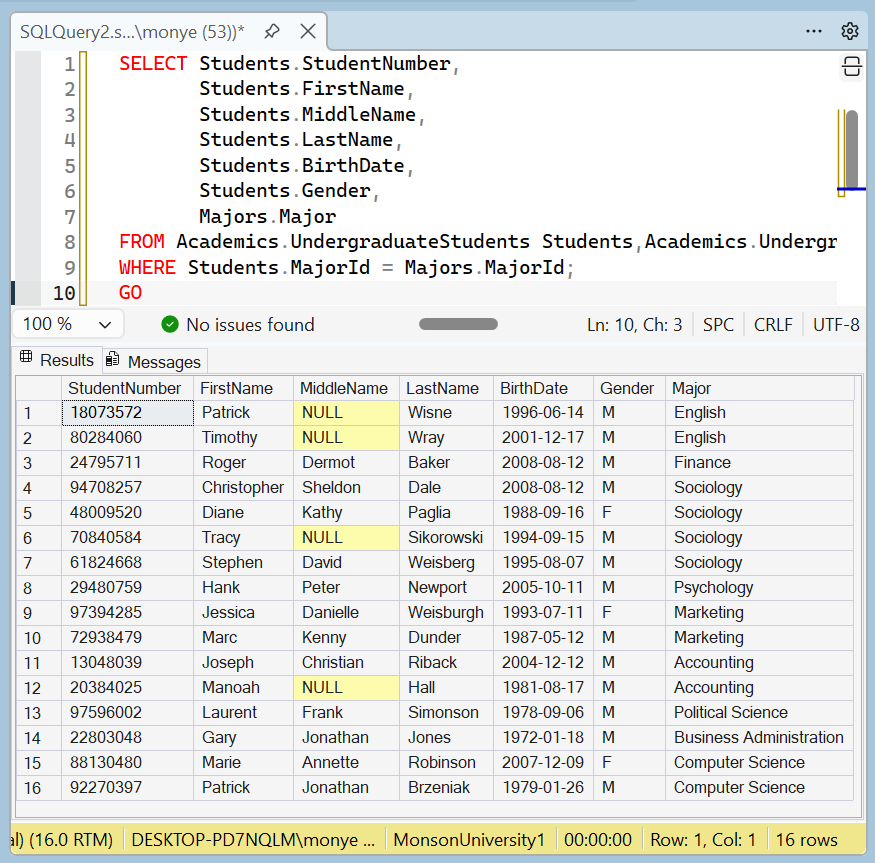Select row header 16 in results grid

pos(39,787)
